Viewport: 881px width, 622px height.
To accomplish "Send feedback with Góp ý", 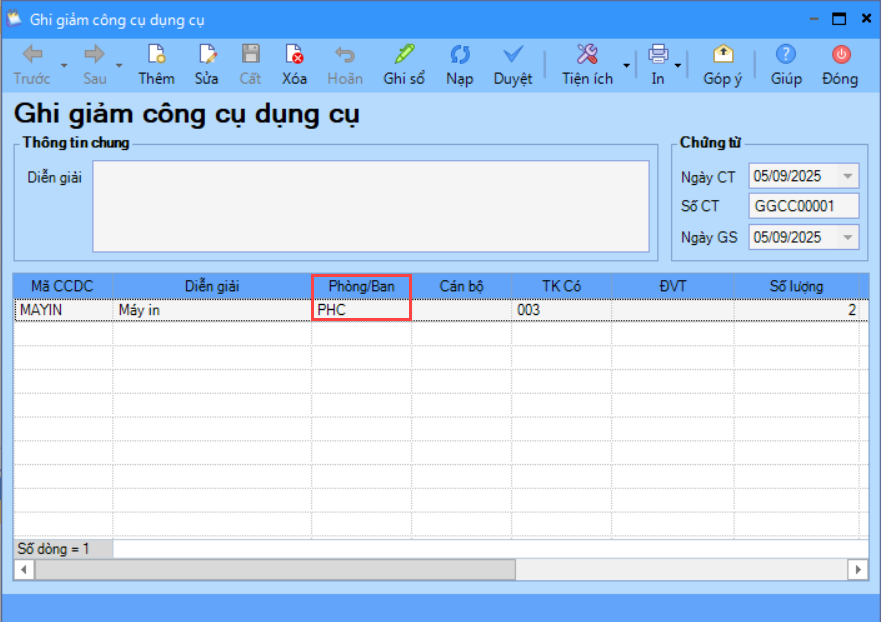I will [723, 65].
